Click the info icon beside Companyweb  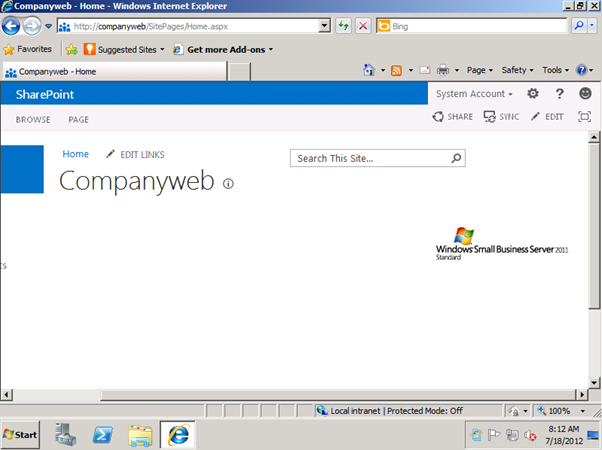pyautogui.click(x=228, y=184)
